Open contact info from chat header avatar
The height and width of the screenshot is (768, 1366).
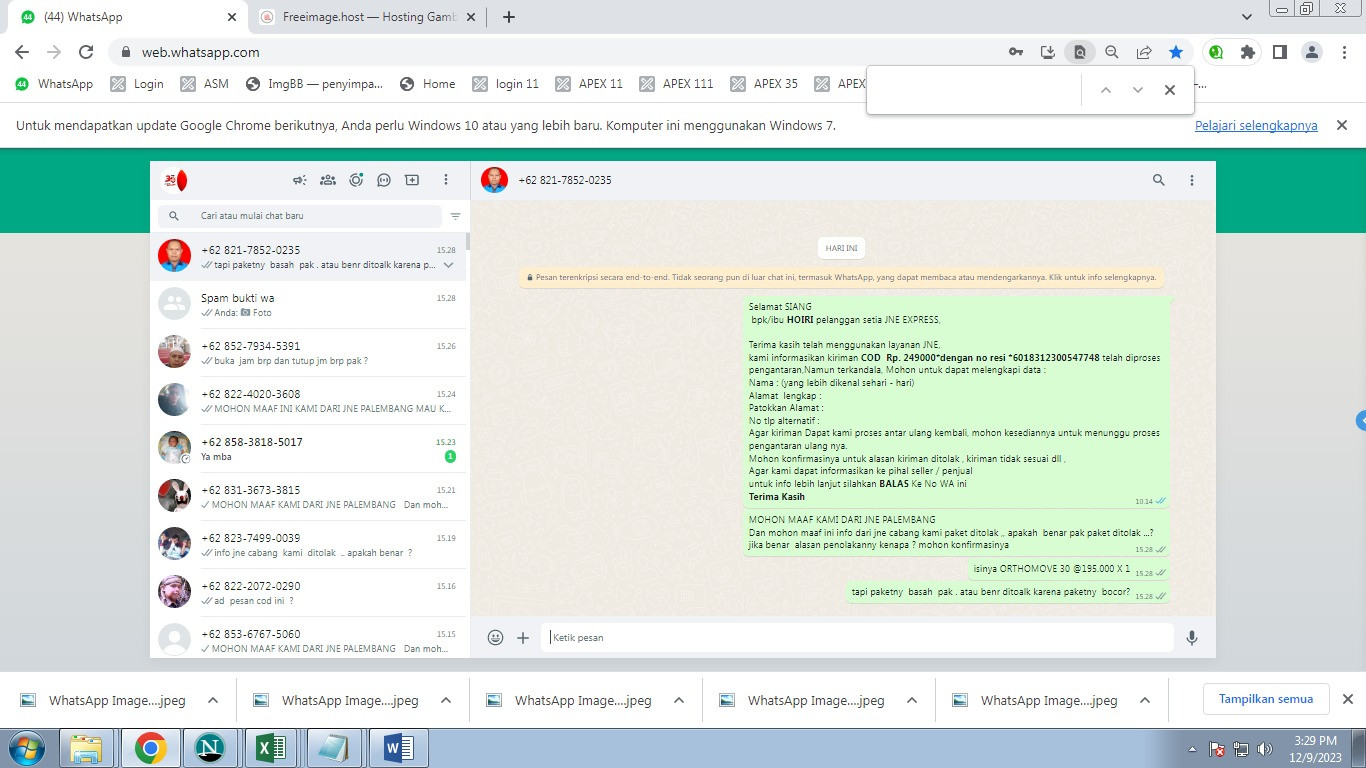[494, 180]
